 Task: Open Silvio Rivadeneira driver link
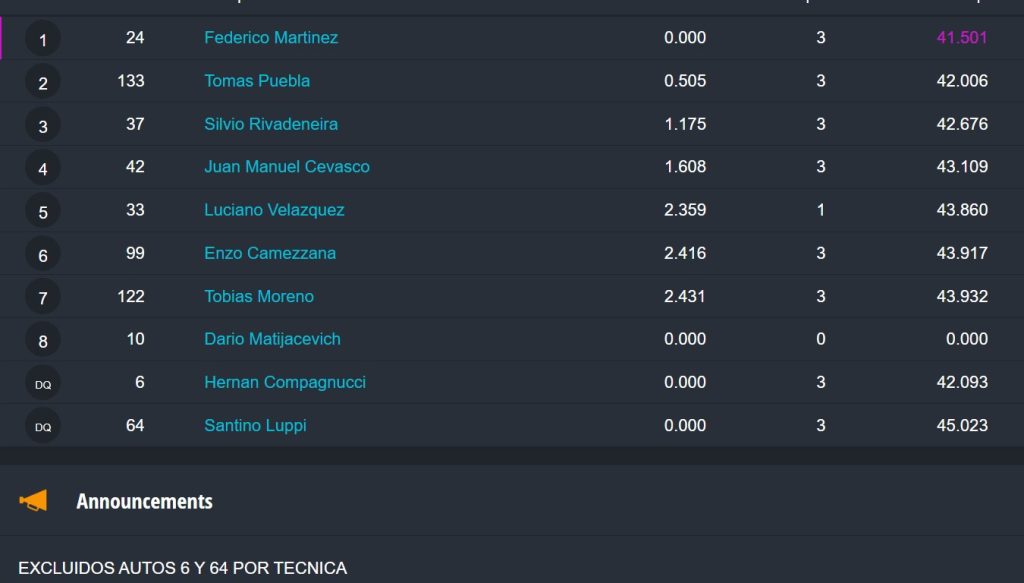click(271, 124)
